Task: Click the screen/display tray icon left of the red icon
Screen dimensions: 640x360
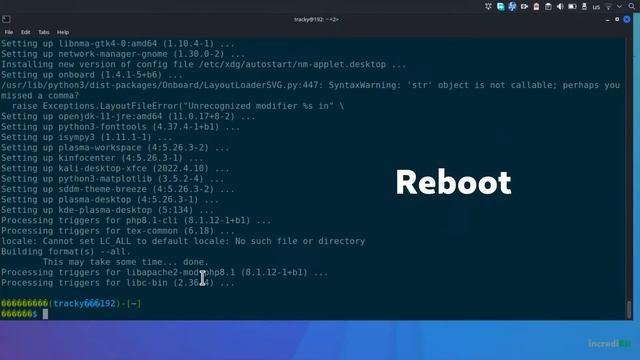Action: [524, 7]
